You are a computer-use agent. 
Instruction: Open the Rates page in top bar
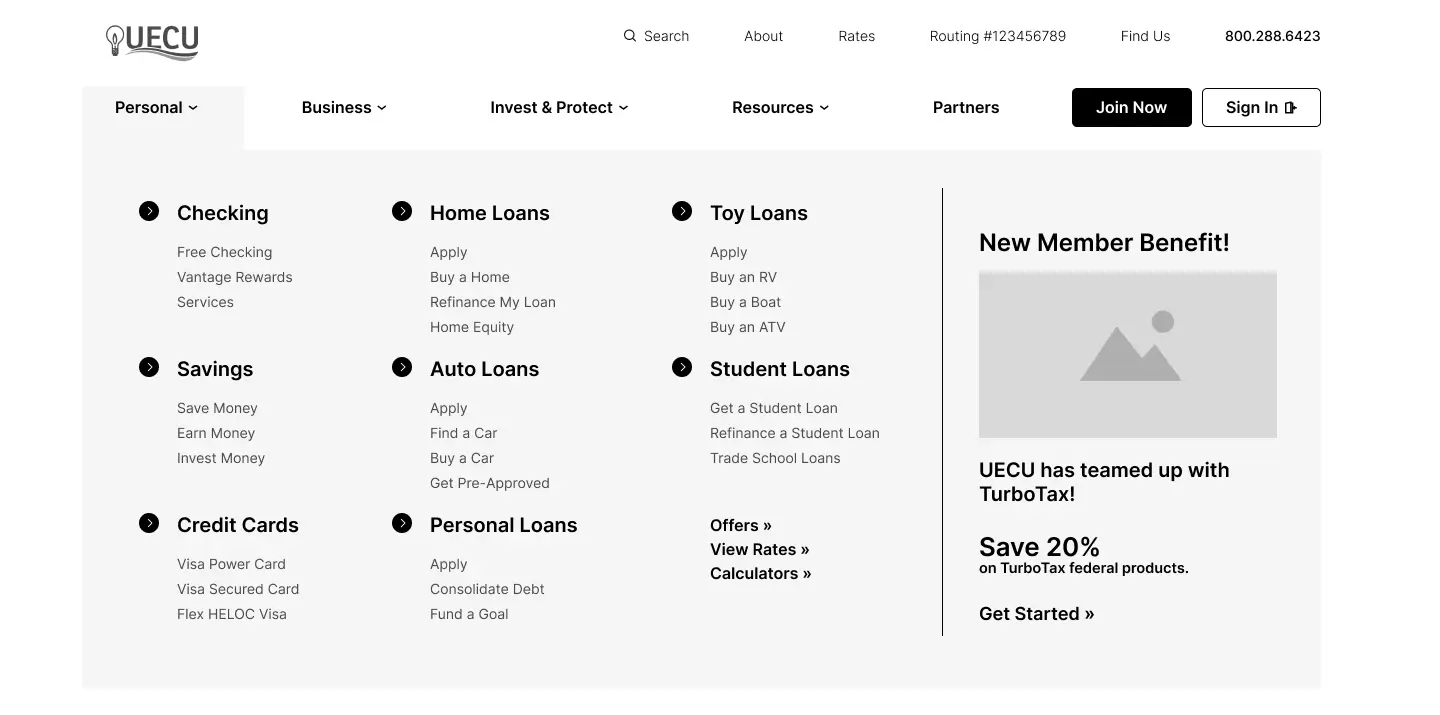click(857, 36)
